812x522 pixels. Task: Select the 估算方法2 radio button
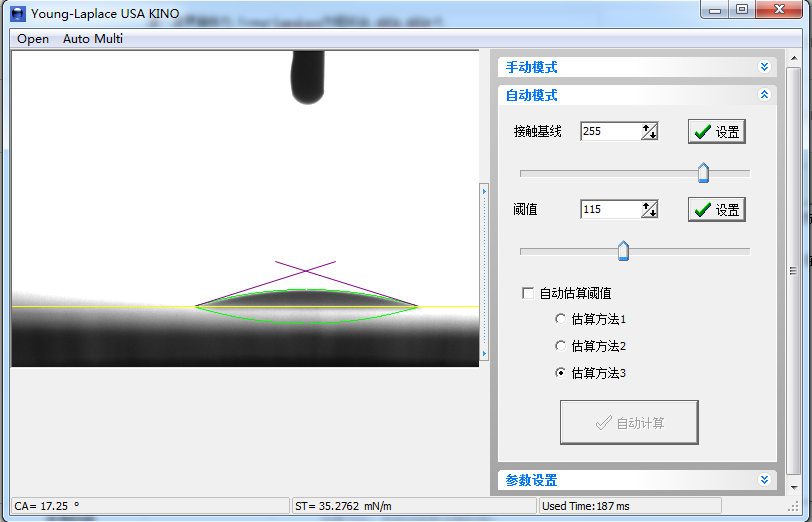(560, 346)
